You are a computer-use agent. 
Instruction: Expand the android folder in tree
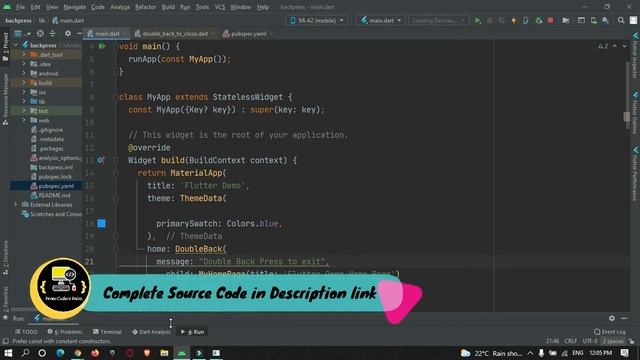pos(24,73)
